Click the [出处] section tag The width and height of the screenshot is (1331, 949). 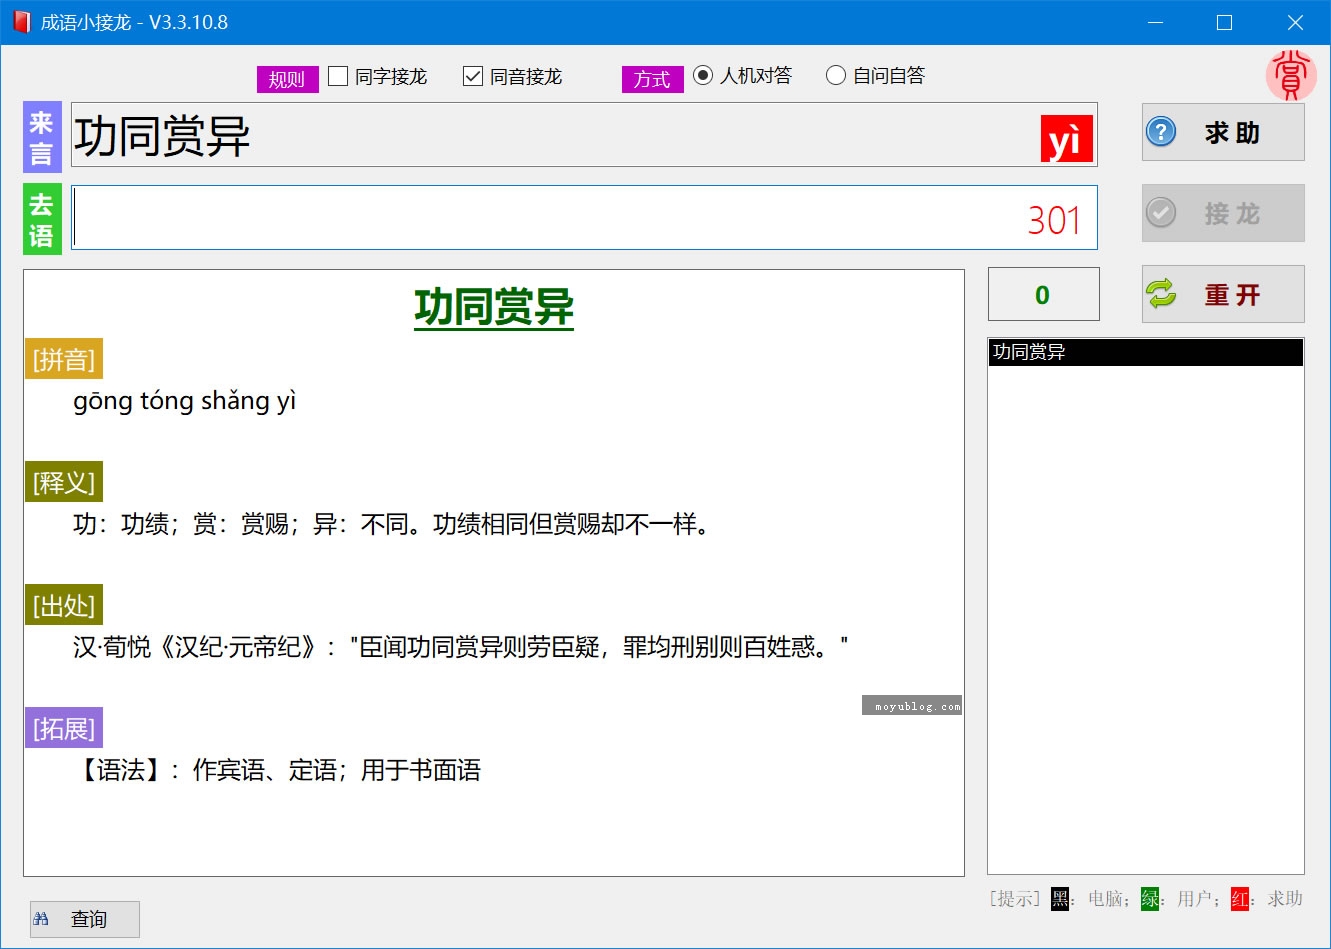[64, 605]
